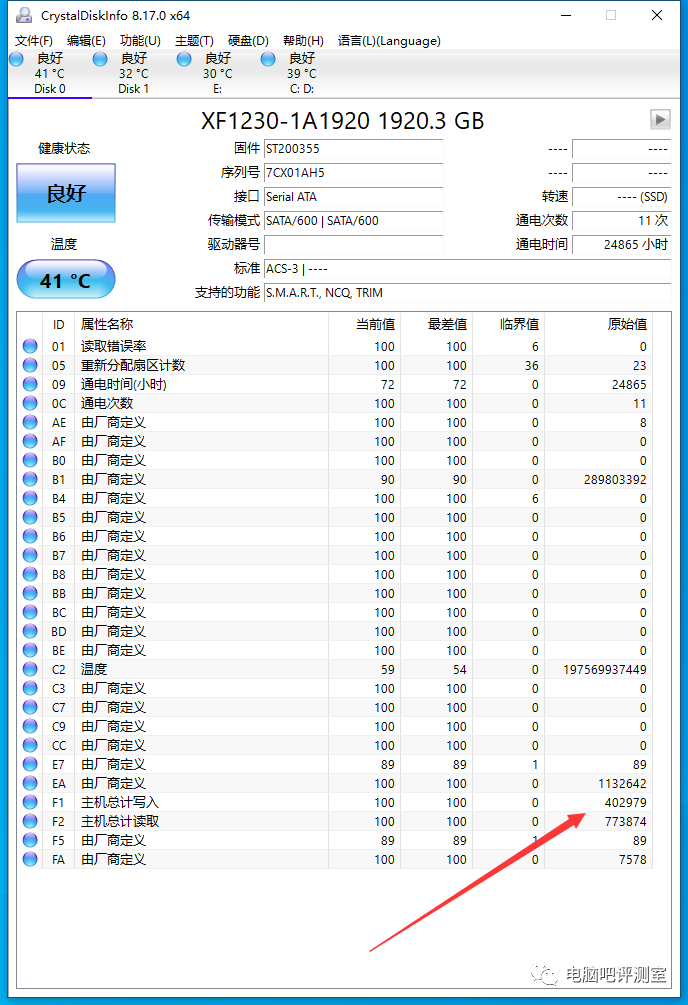Image resolution: width=688 pixels, height=1005 pixels.
Task: Click the empty 驱动器号 field
Action: click(353, 245)
